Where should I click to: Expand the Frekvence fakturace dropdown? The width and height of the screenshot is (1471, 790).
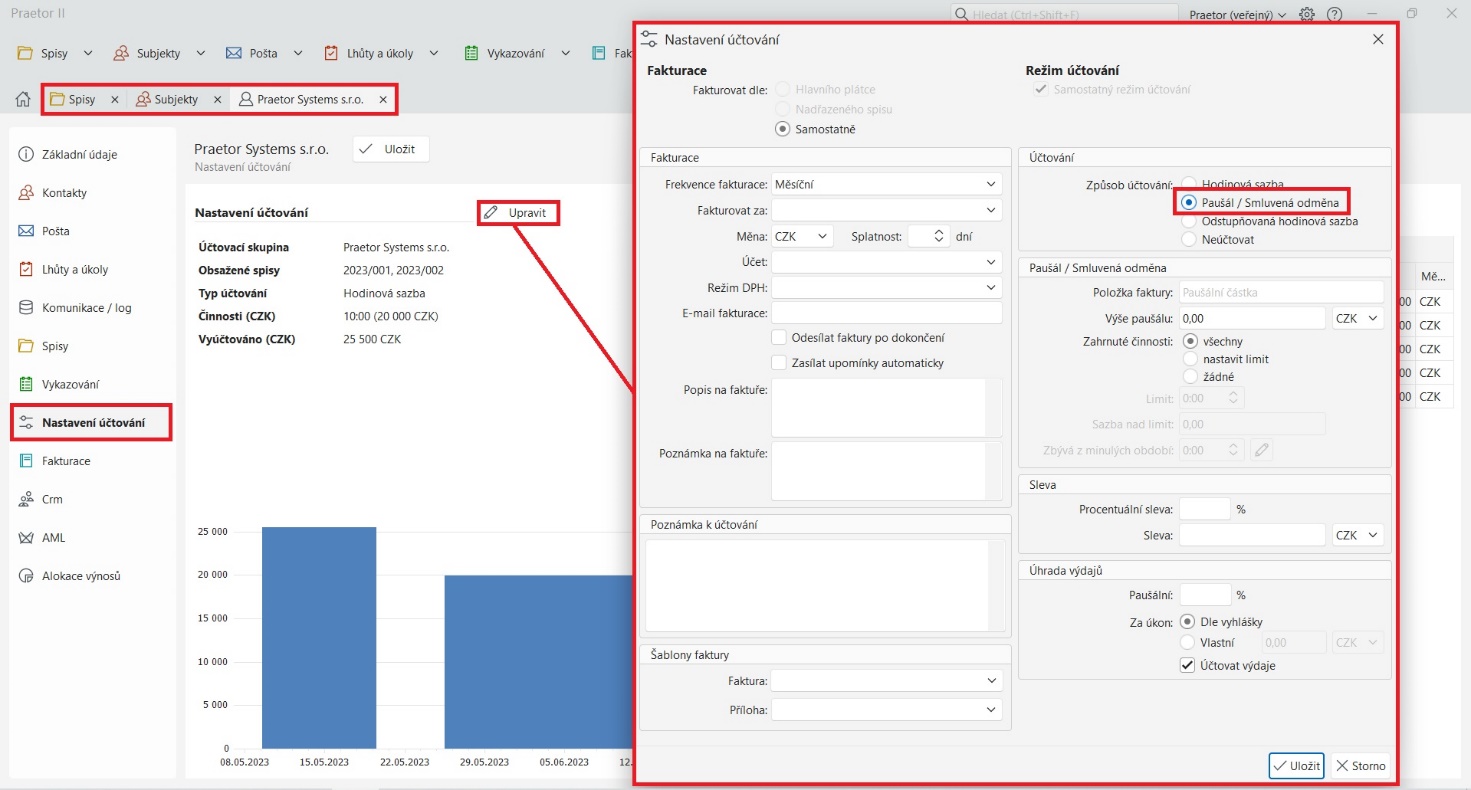point(886,184)
